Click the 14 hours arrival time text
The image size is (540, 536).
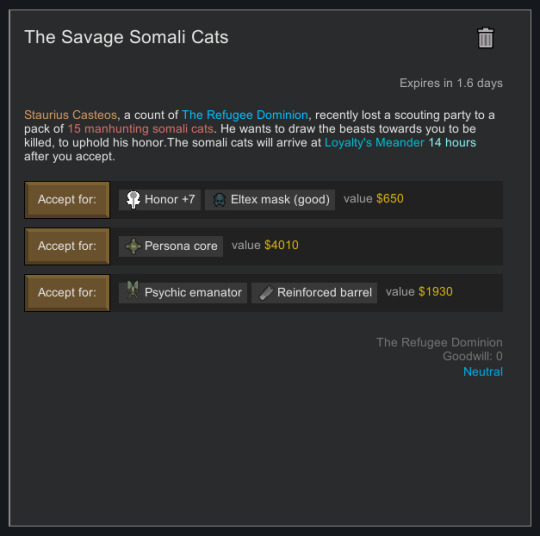pyautogui.click(x=452, y=143)
